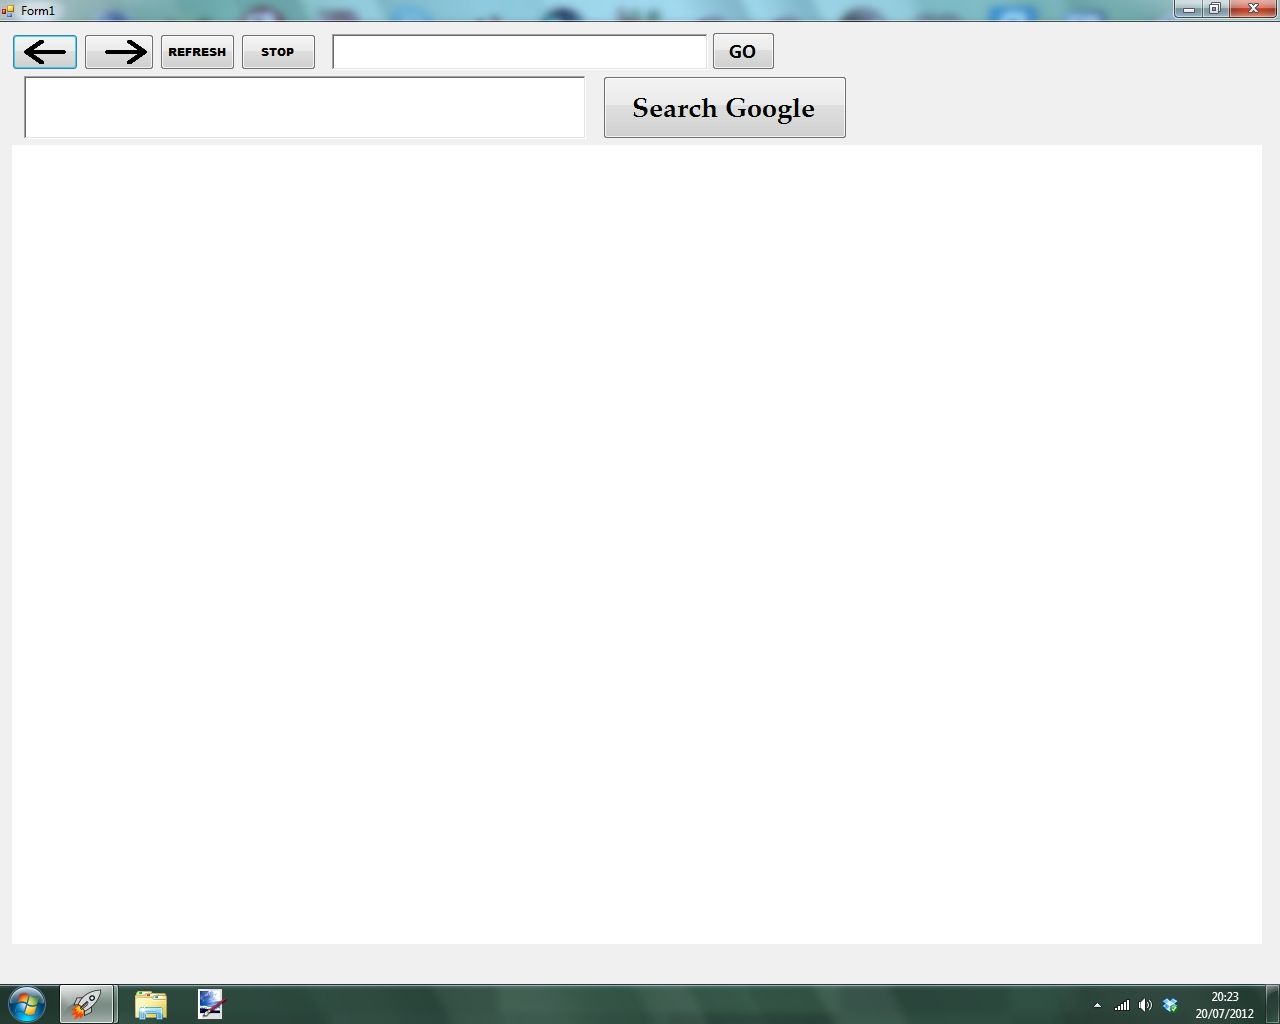Viewport: 1280px width, 1024px height.
Task: Open the network signal tray icon
Action: (1122, 1005)
